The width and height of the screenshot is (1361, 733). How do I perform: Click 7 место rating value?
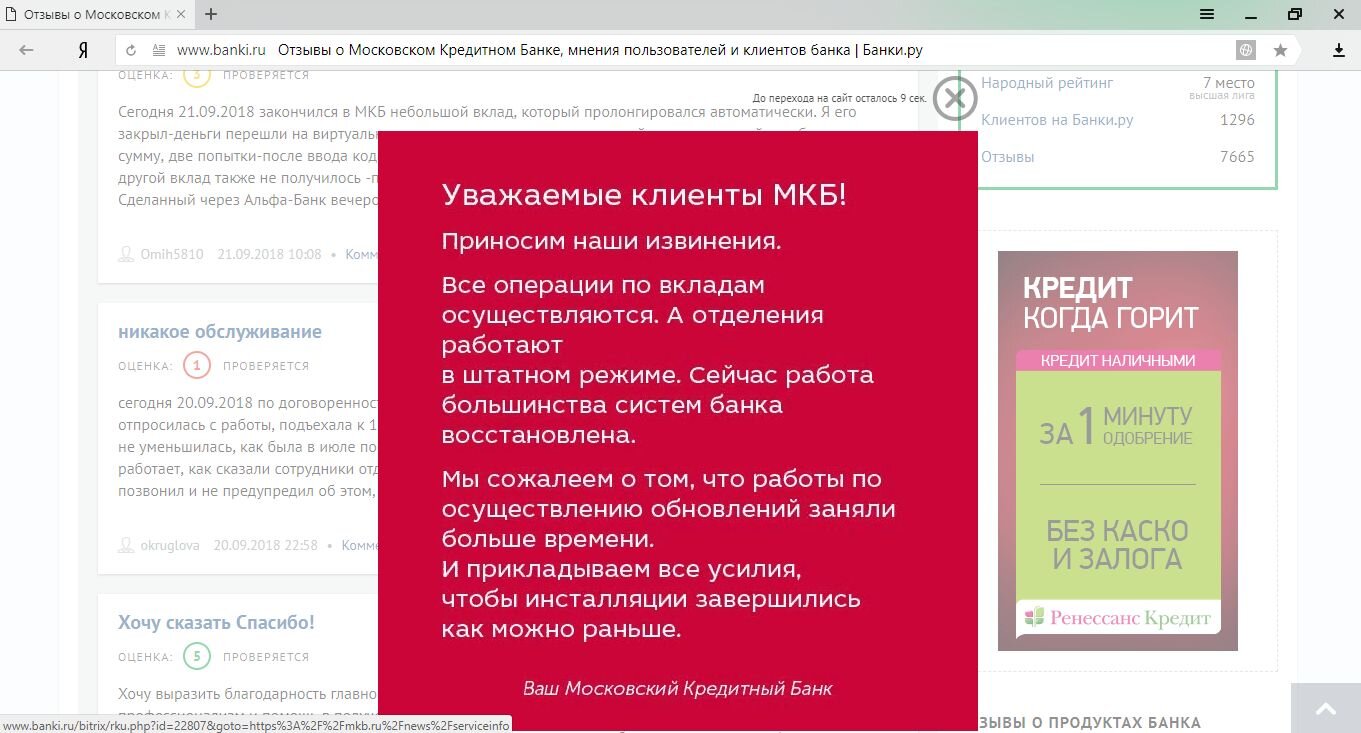(x=1228, y=83)
